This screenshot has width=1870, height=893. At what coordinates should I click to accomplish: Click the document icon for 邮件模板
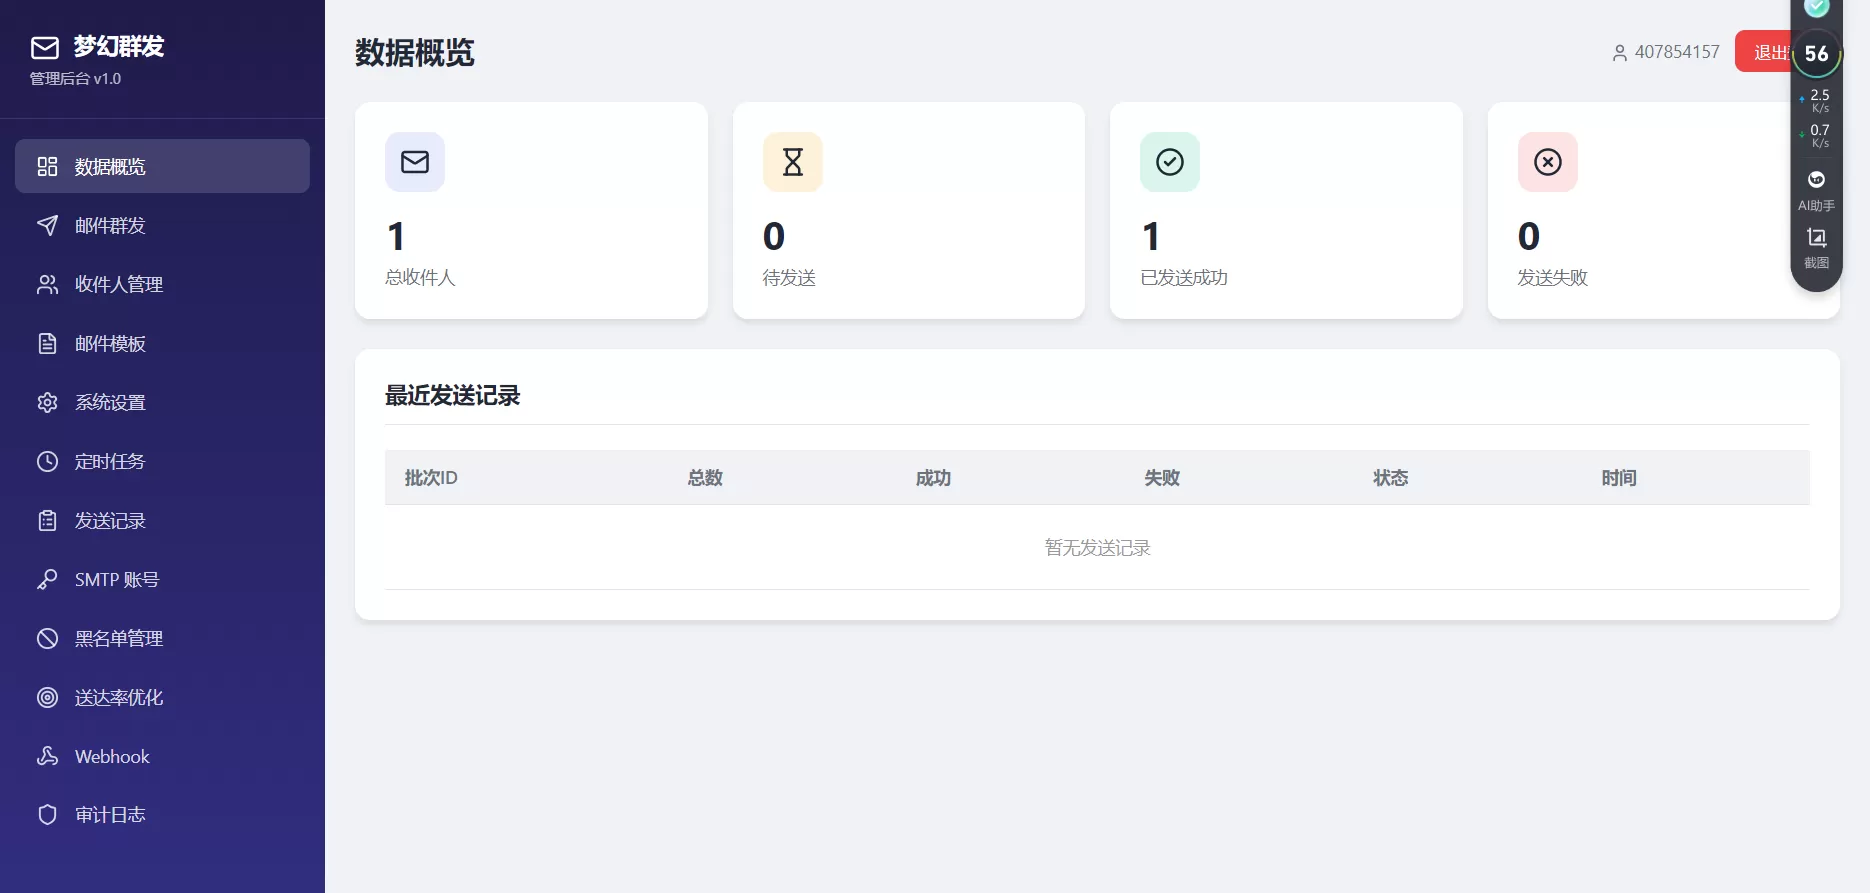[47, 343]
